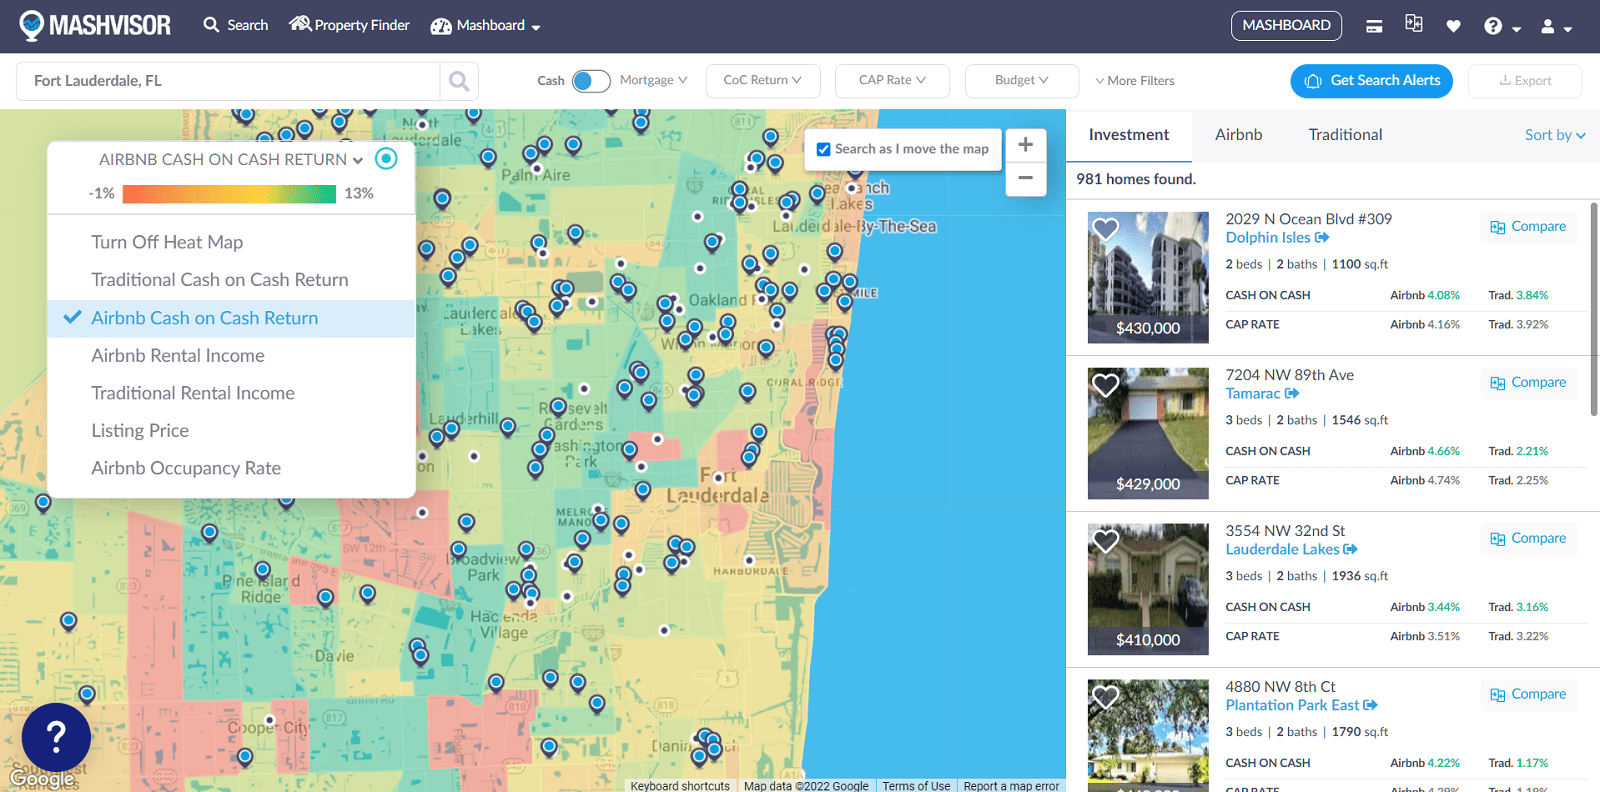Click the listings panel scrollbar
This screenshot has height=792, width=1600.
pos(1594,310)
